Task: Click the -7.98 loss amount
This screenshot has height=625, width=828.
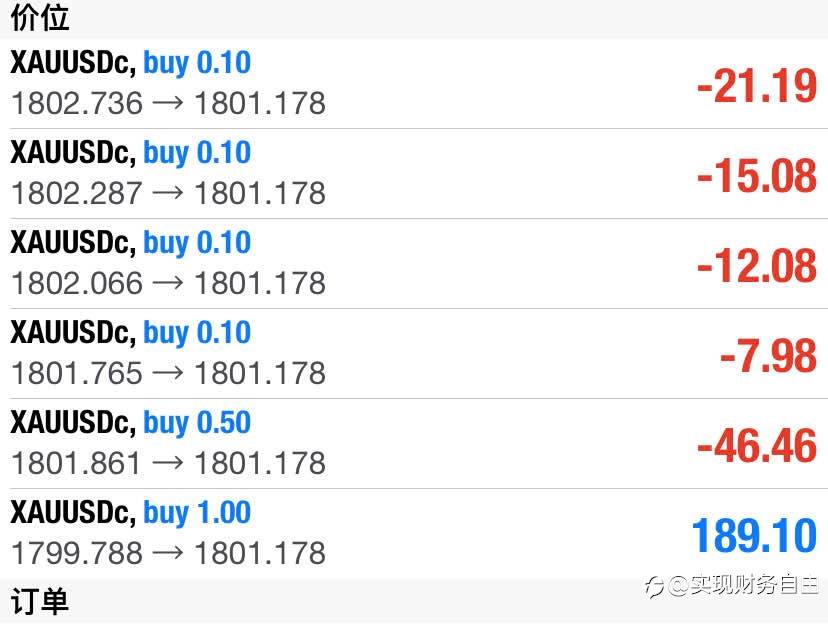Action: click(768, 356)
